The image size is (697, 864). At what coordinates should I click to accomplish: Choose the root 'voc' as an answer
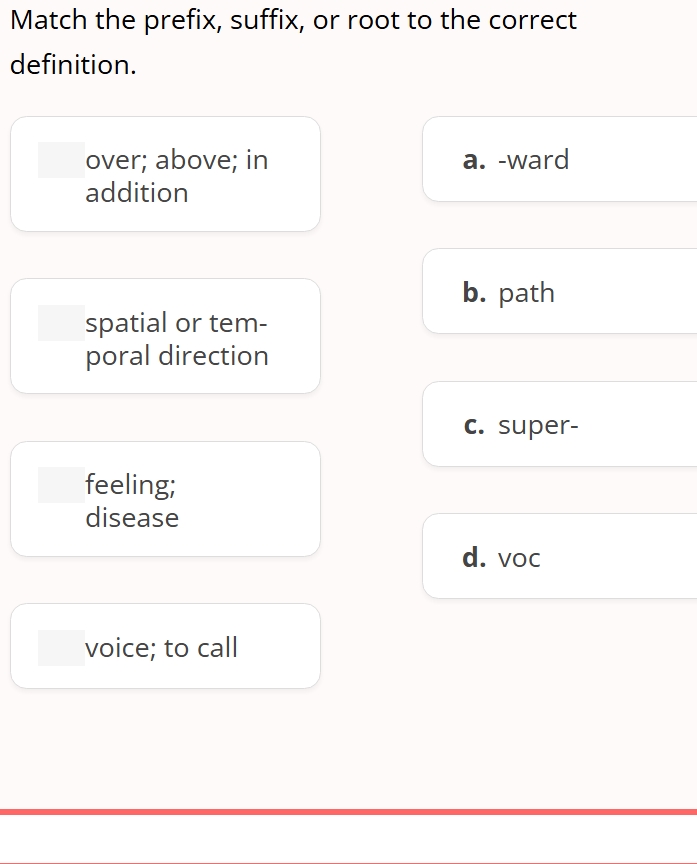pos(560,557)
